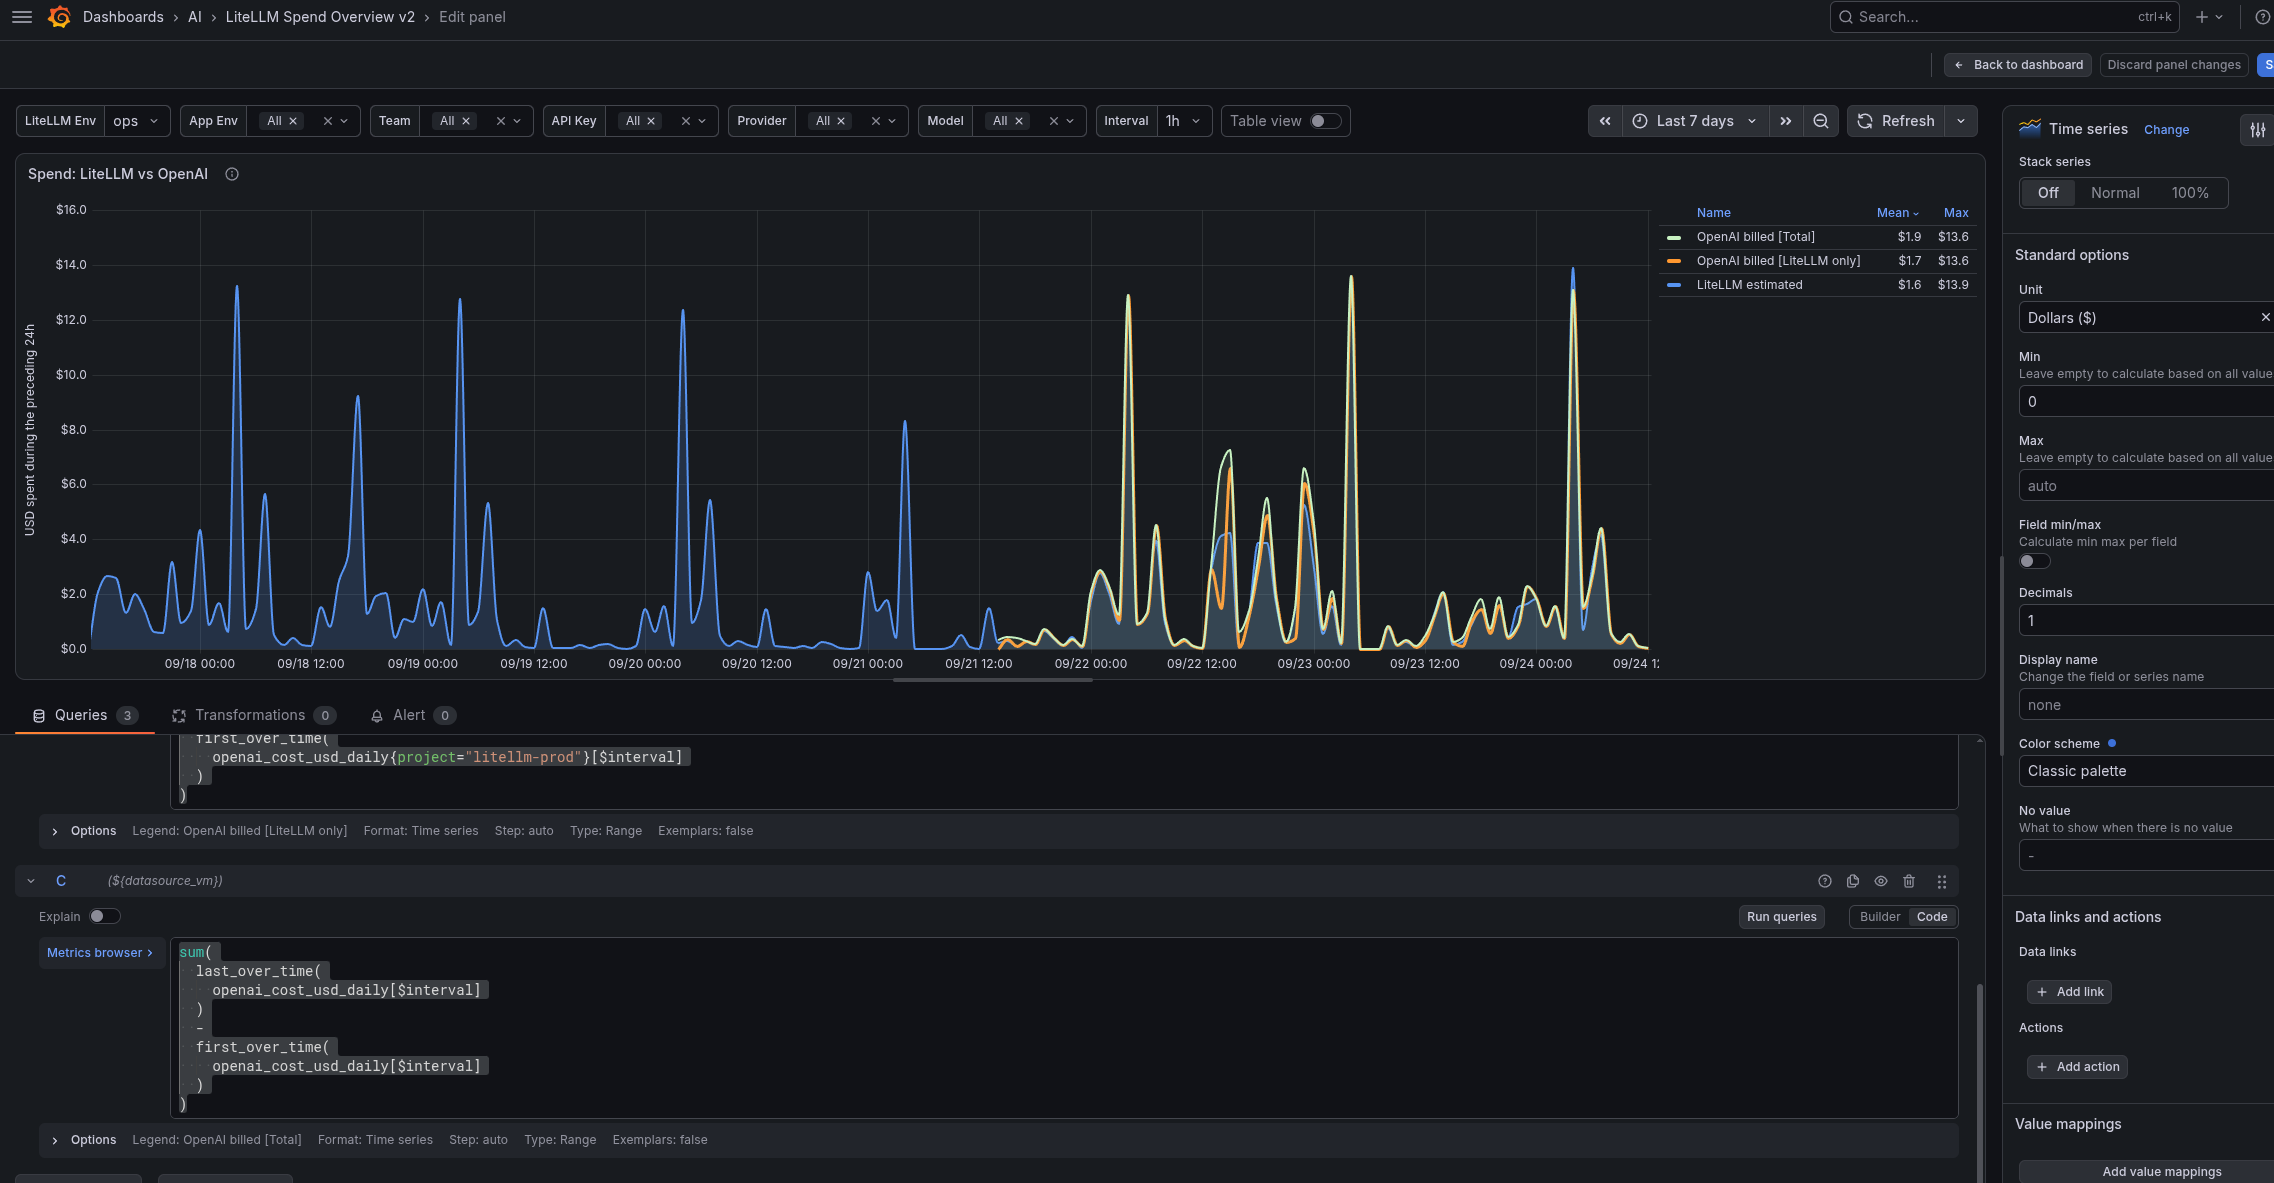Shift time range forwards with double-right arrows
This screenshot has height=1183, width=2274.
click(1786, 121)
